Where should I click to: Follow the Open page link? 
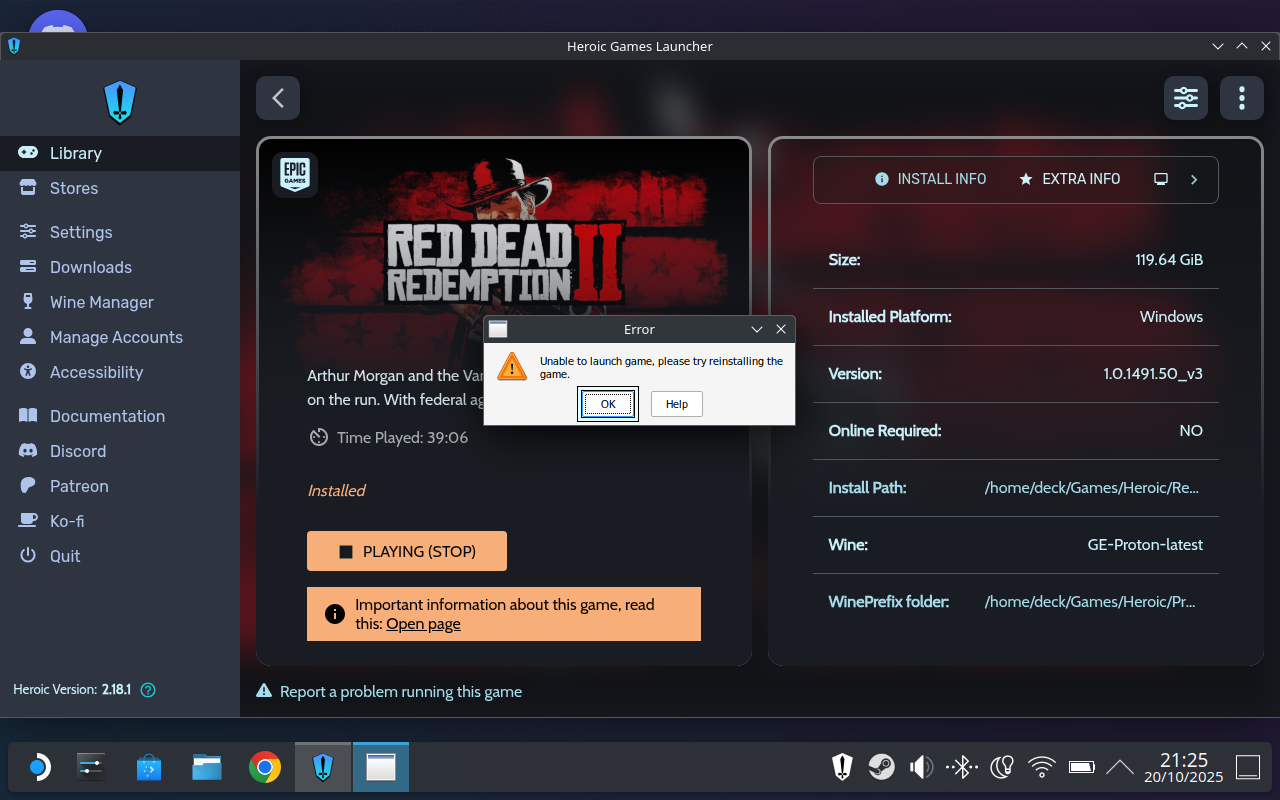click(x=423, y=624)
